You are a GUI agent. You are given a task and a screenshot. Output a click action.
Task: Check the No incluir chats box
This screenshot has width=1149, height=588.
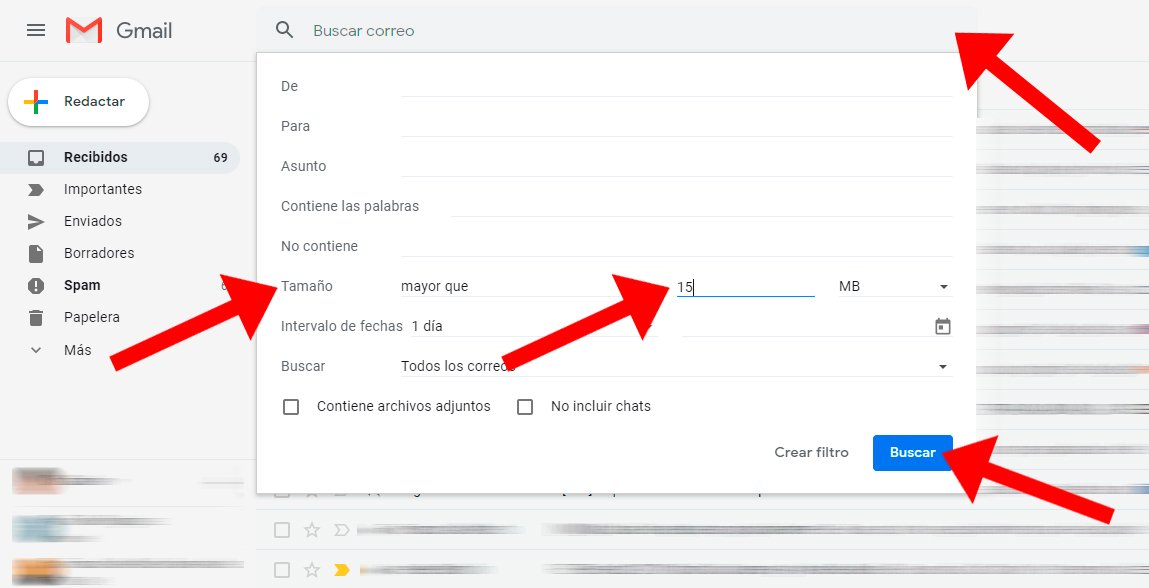pyautogui.click(x=525, y=407)
